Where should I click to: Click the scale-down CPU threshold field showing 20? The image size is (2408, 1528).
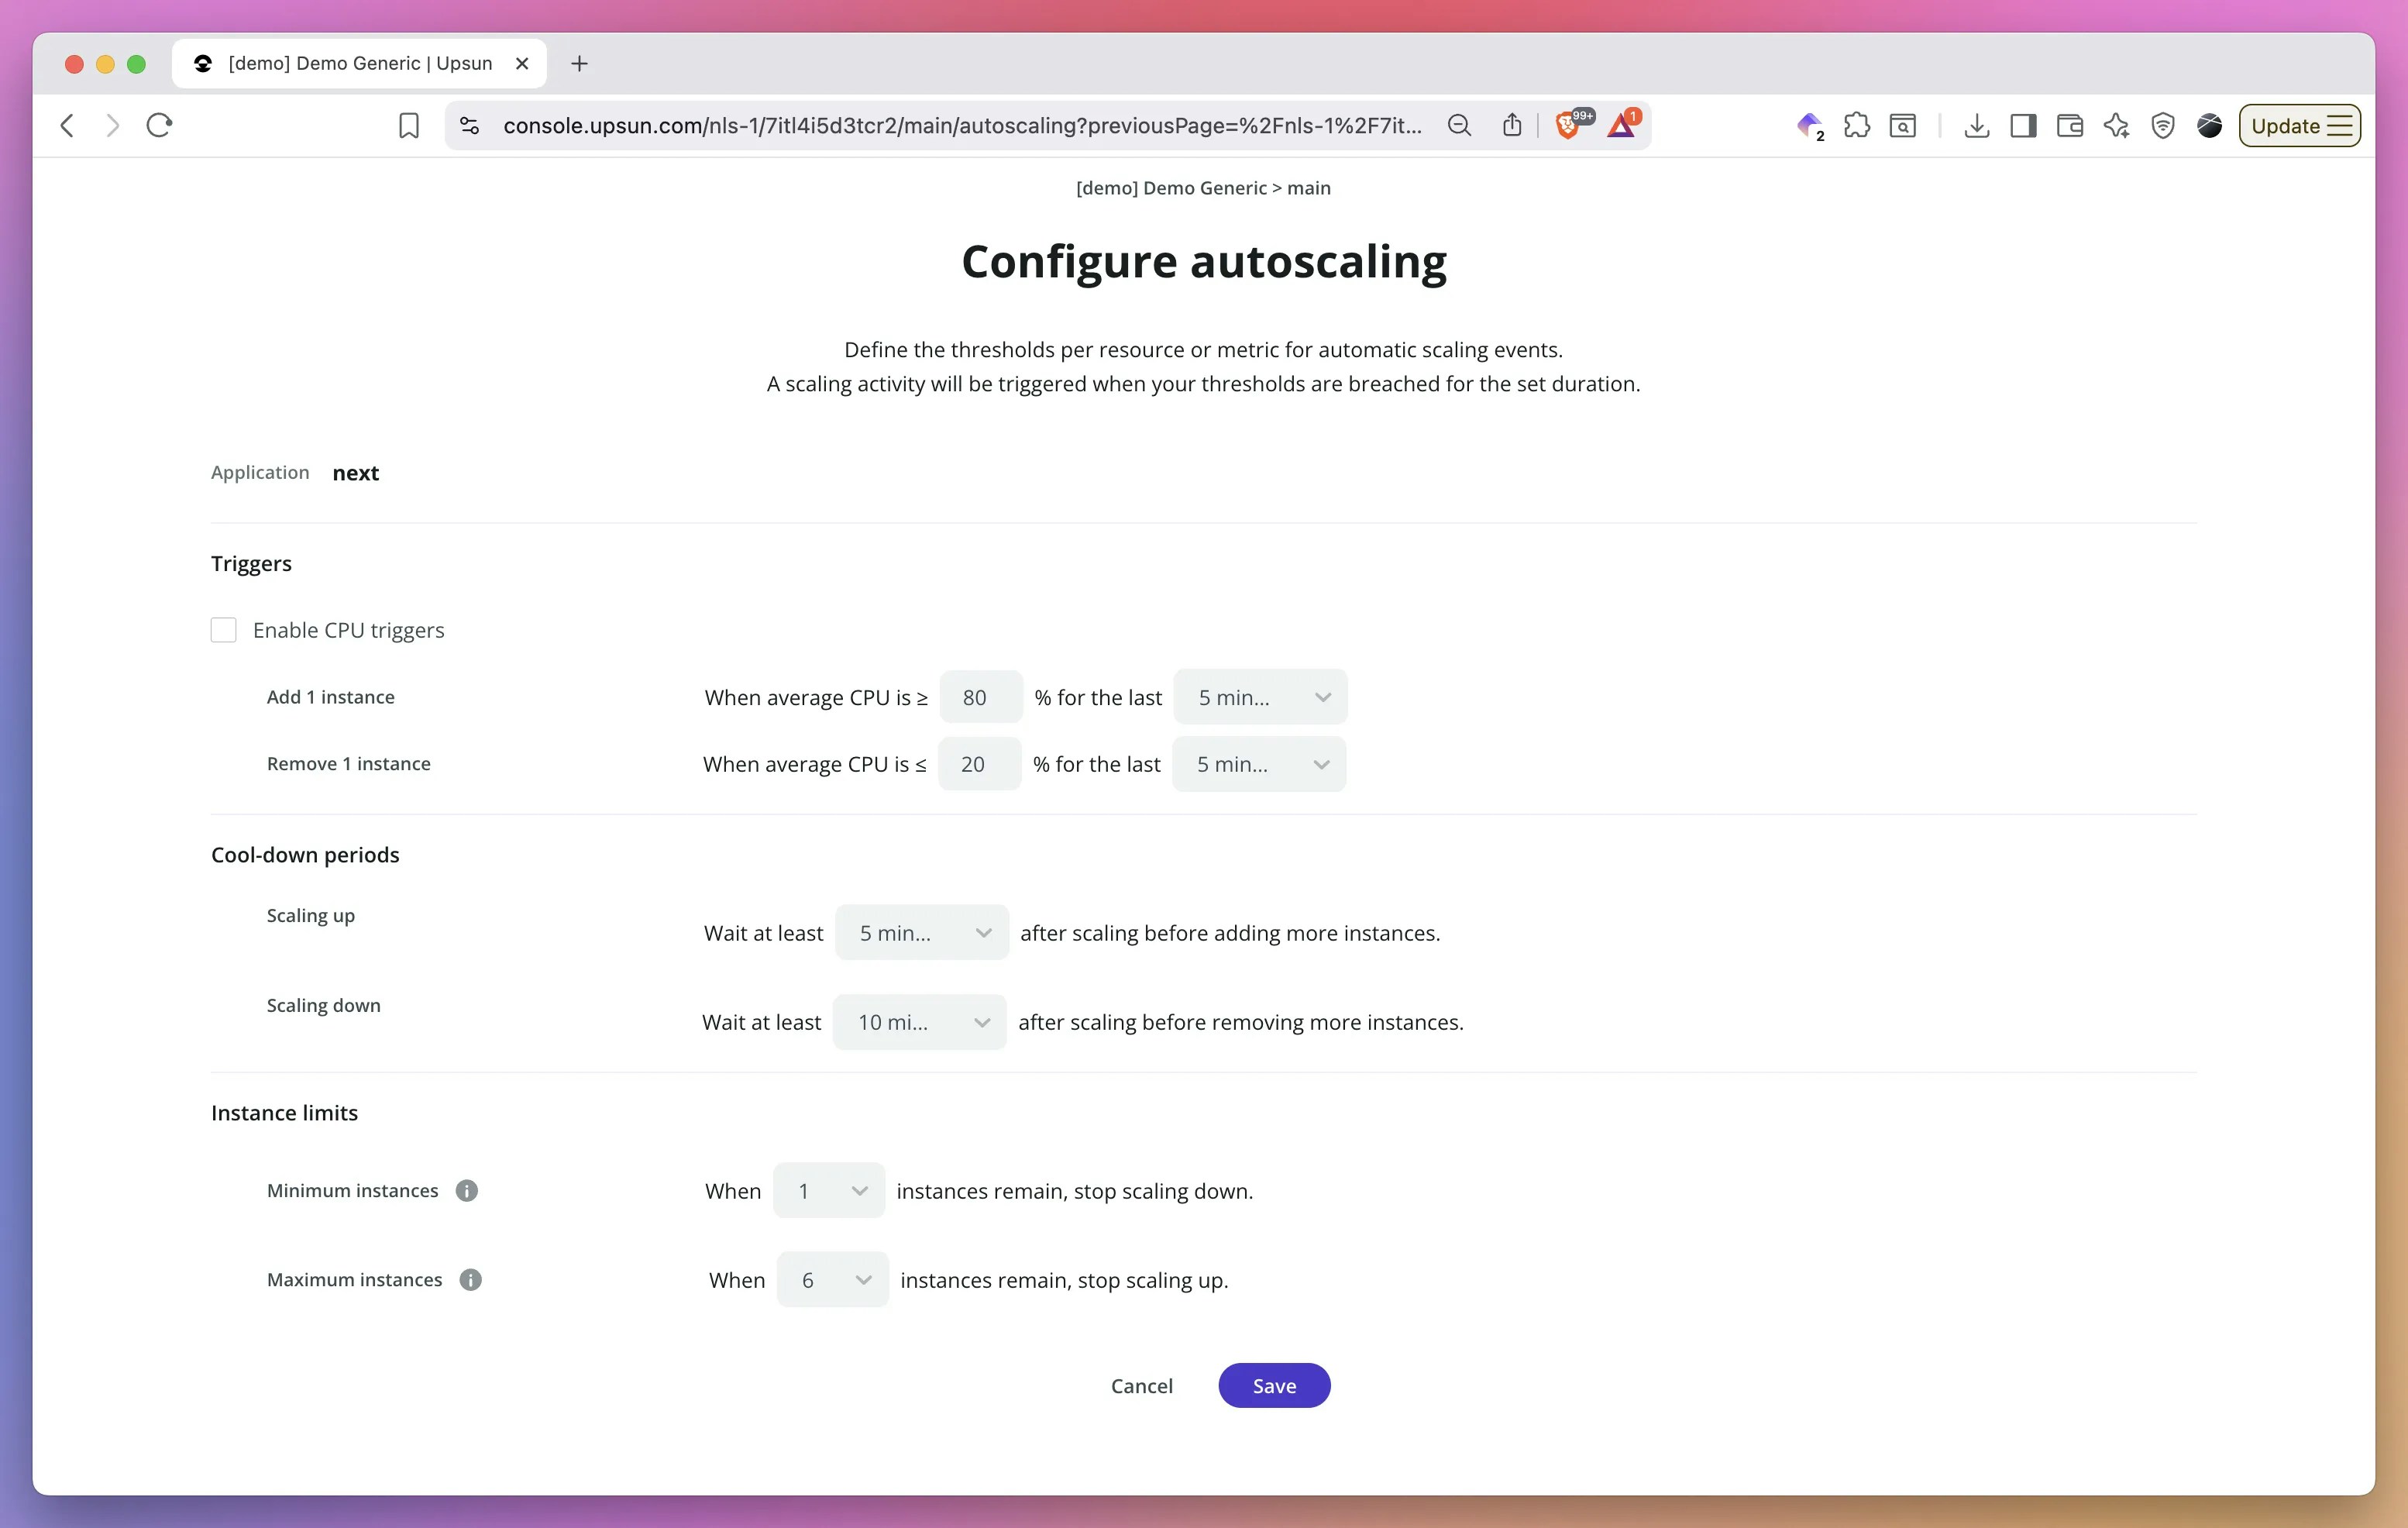pos(978,764)
